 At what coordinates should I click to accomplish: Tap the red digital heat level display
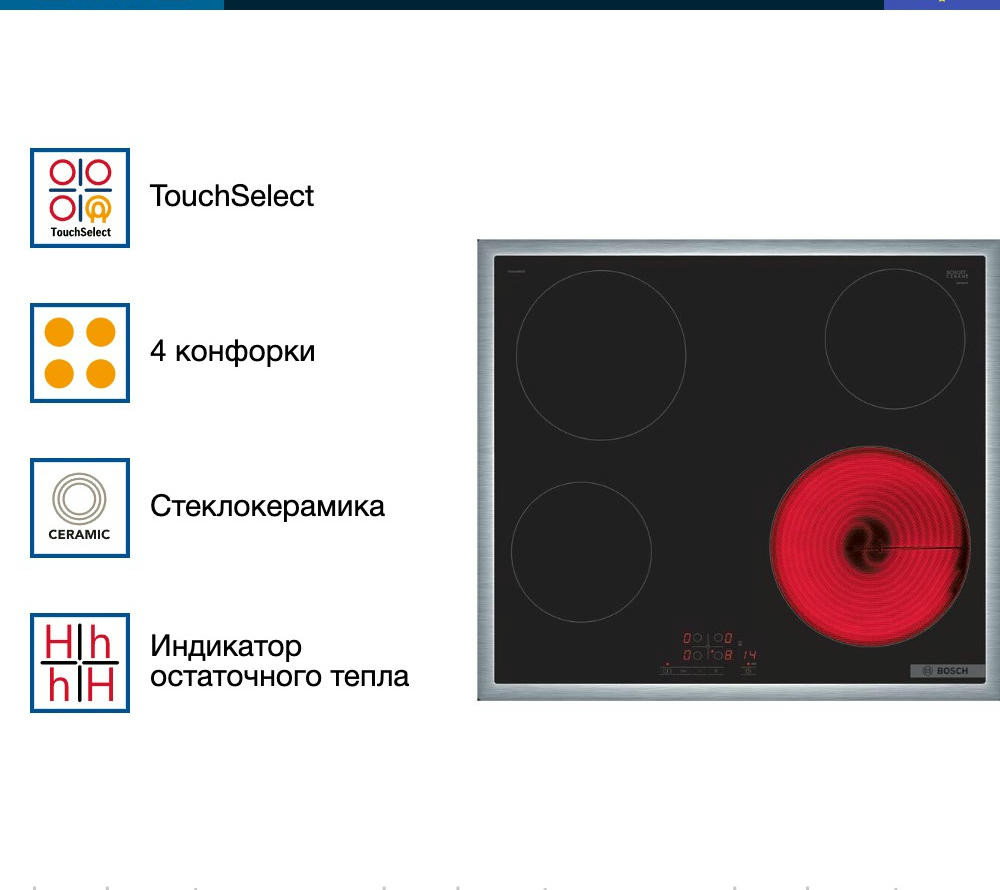coord(708,647)
